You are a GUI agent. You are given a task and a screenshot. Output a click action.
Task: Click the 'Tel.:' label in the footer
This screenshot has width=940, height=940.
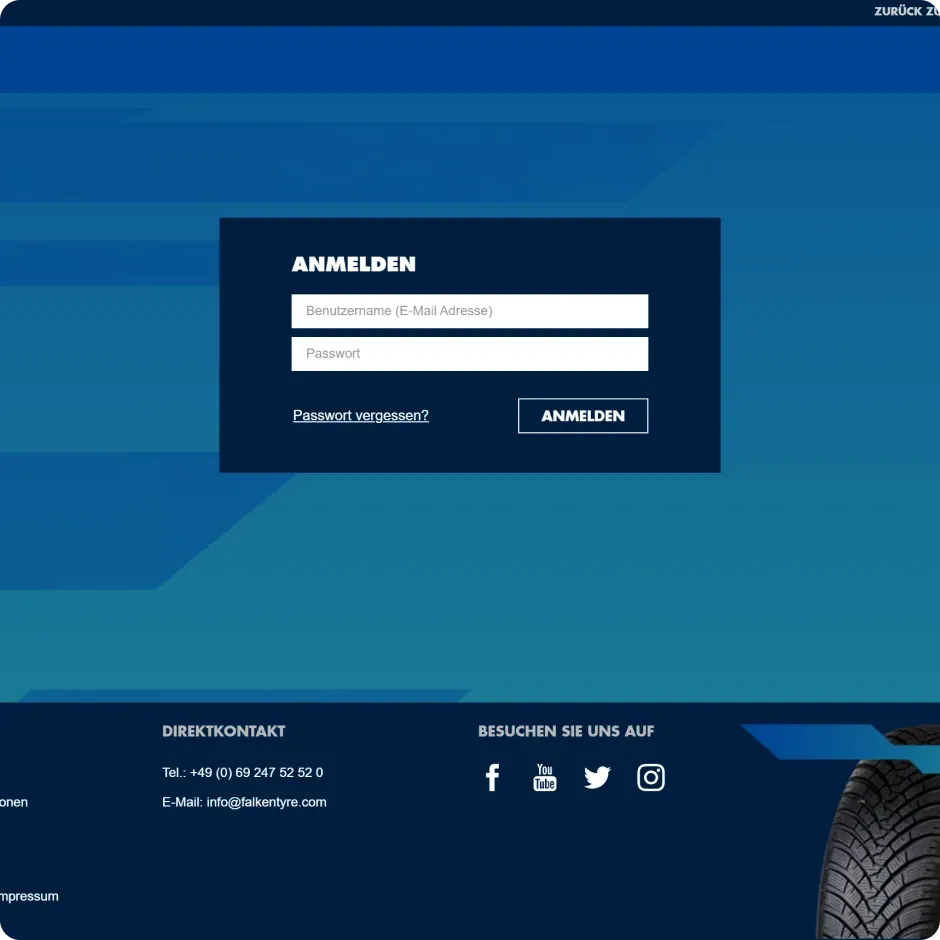click(174, 773)
